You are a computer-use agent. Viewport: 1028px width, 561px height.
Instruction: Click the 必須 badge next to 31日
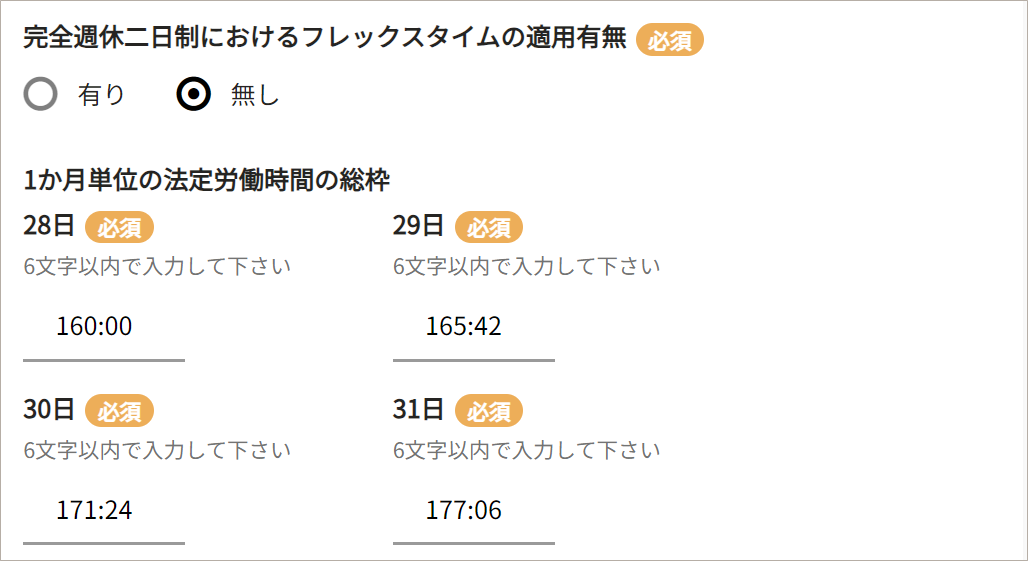(489, 410)
